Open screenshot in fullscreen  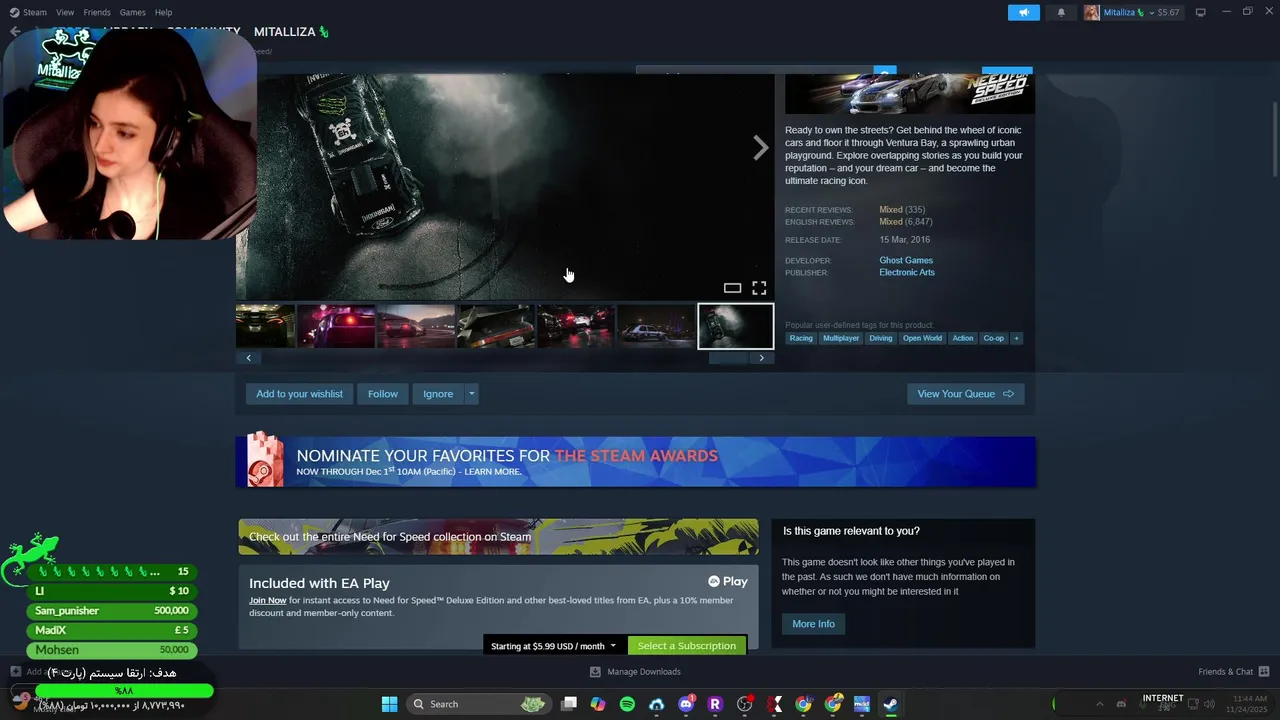759,288
